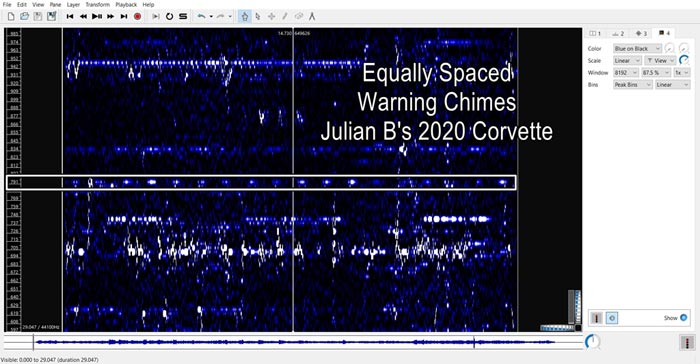Viewport: 700px width, 364px height.
Task: Toggle Loop Playback mode
Action: 169,17
